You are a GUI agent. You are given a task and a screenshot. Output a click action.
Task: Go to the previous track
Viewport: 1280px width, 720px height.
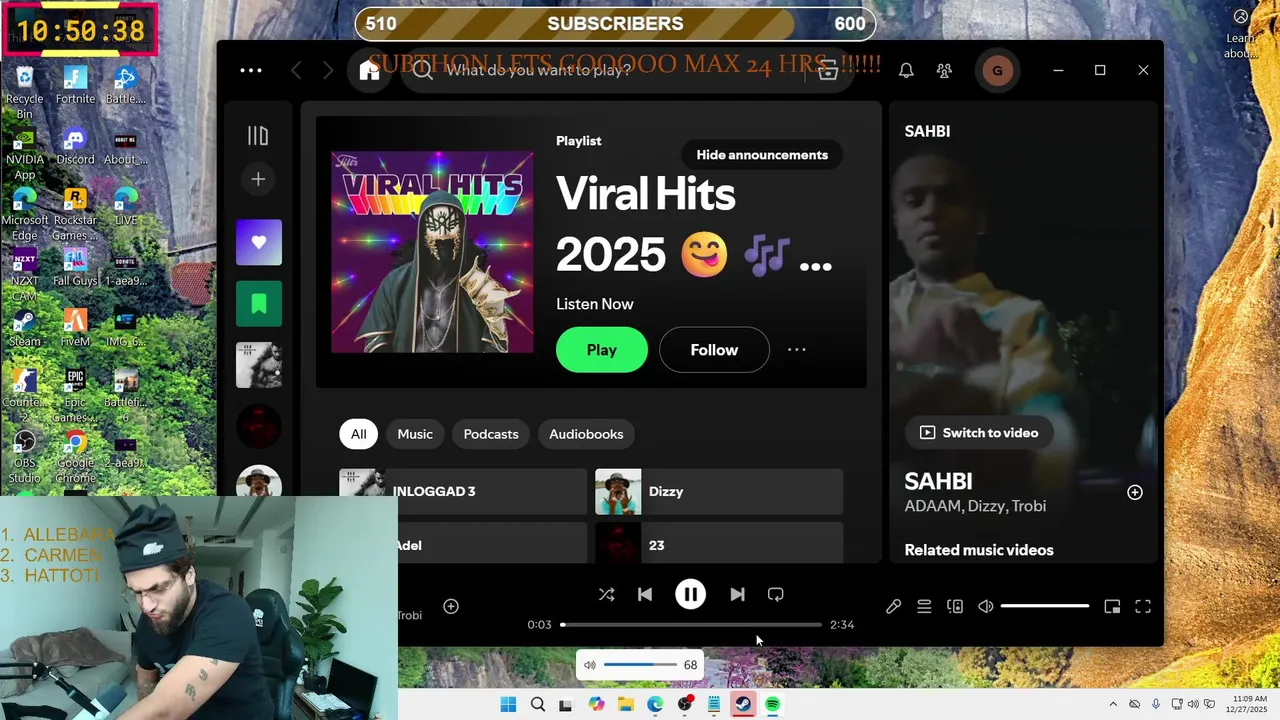tap(645, 594)
